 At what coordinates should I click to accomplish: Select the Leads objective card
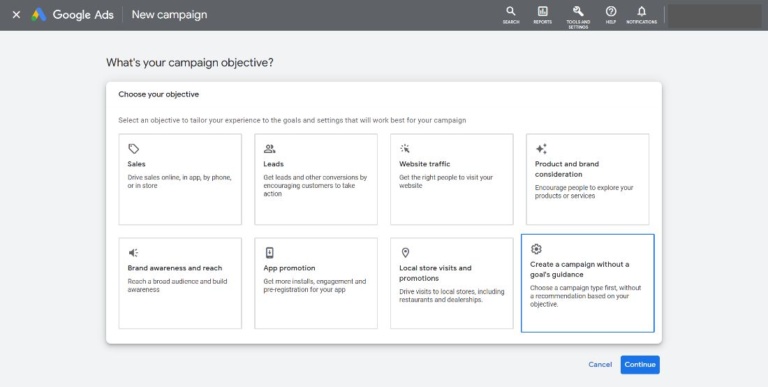(x=316, y=179)
